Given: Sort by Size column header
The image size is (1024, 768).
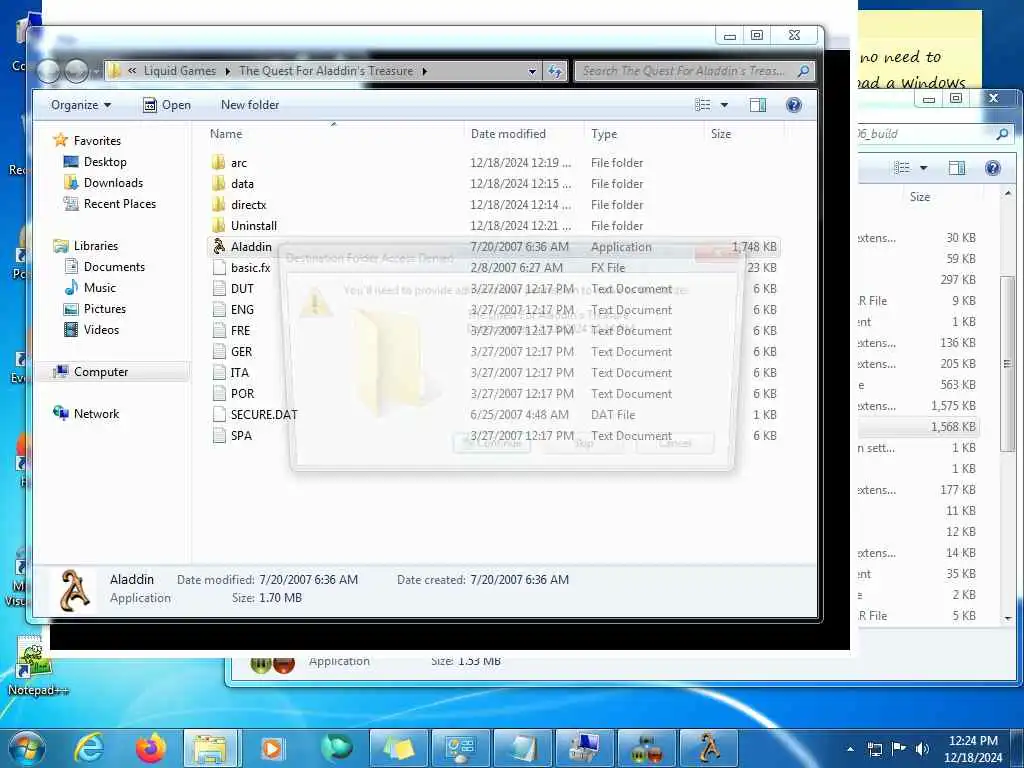Looking at the screenshot, I should click(x=721, y=133).
